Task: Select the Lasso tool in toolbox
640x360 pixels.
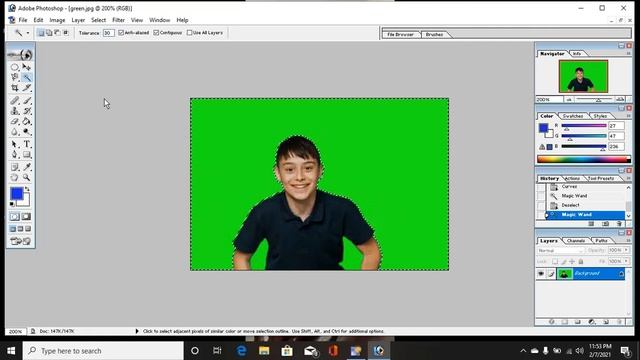Action: pyautogui.click(x=15, y=77)
